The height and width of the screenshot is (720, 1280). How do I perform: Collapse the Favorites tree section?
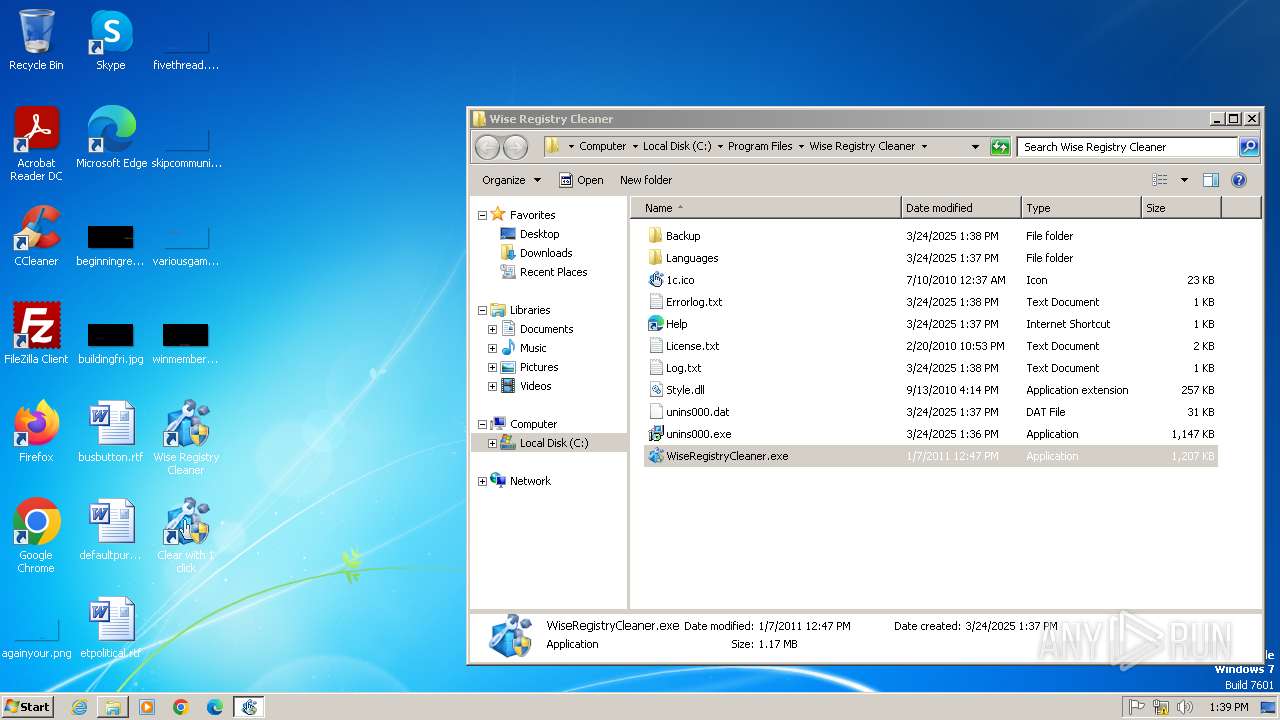click(482, 215)
